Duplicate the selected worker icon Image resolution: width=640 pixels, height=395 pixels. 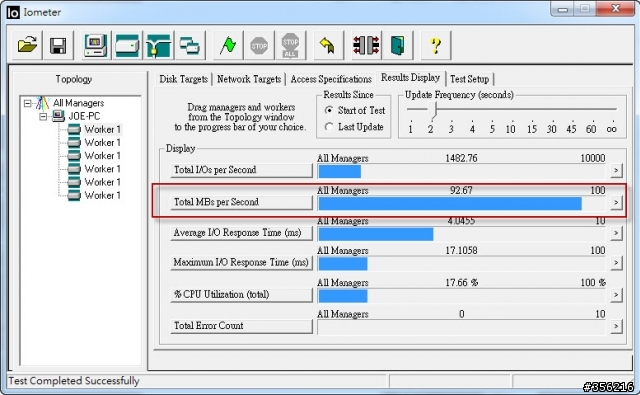(x=189, y=45)
